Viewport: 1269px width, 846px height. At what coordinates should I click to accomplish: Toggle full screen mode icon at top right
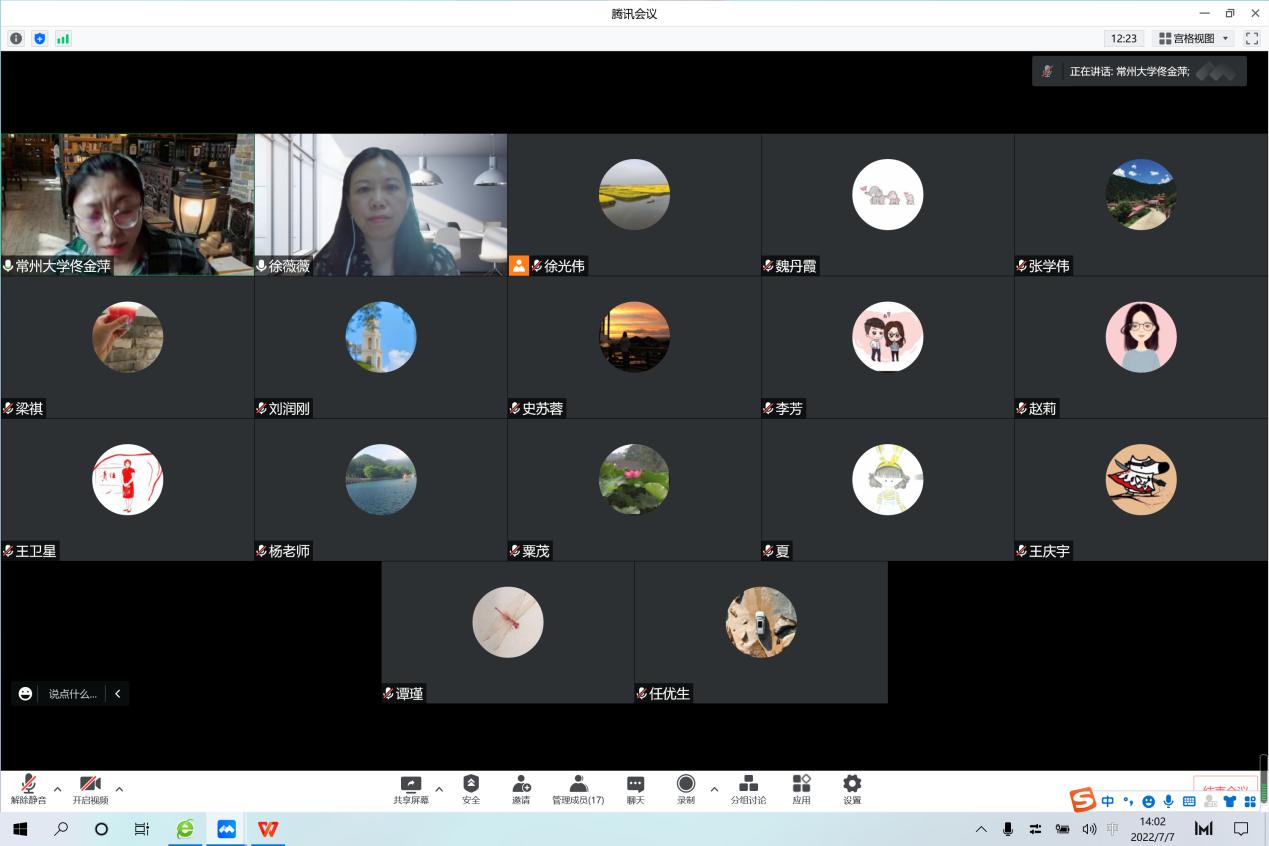[1252, 38]
